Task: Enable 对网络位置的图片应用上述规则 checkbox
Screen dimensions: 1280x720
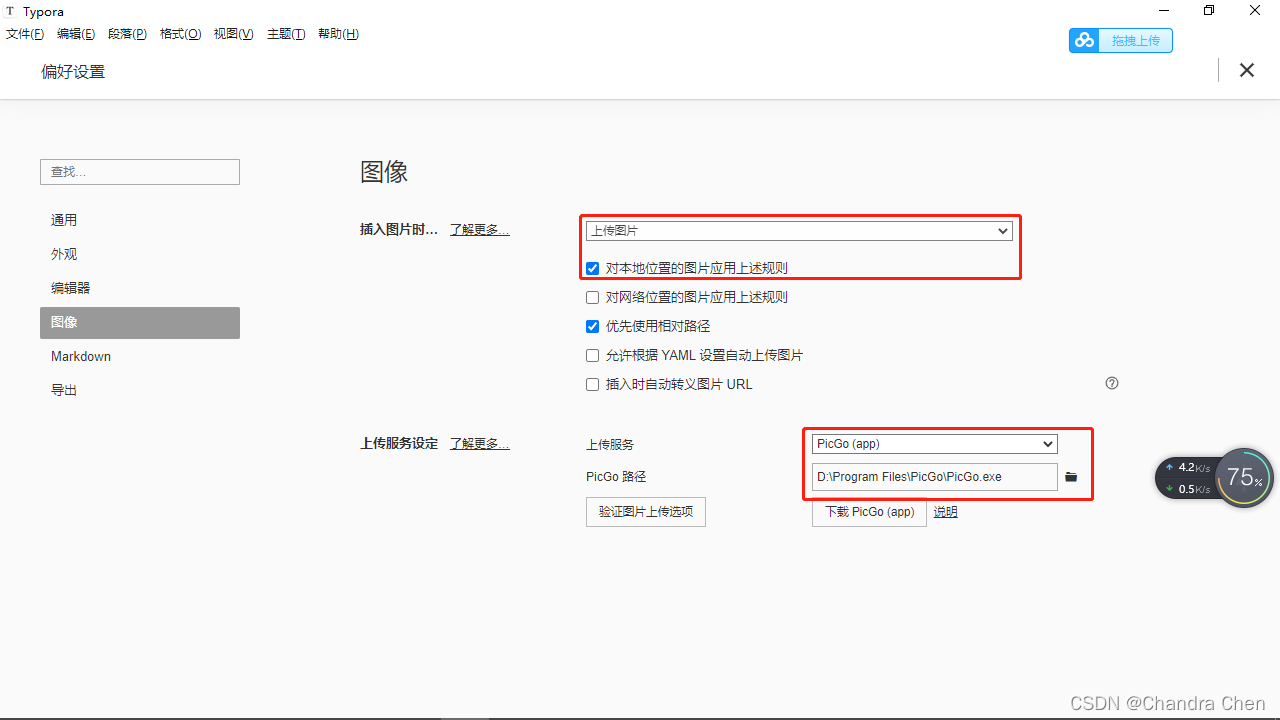Action: point(593,297)
